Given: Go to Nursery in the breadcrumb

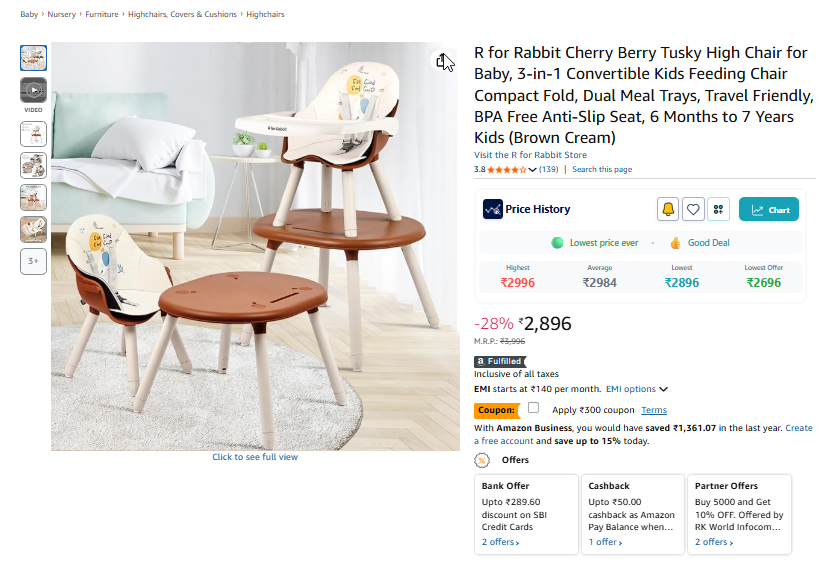Looking at the screenshot, I should 61,15.
